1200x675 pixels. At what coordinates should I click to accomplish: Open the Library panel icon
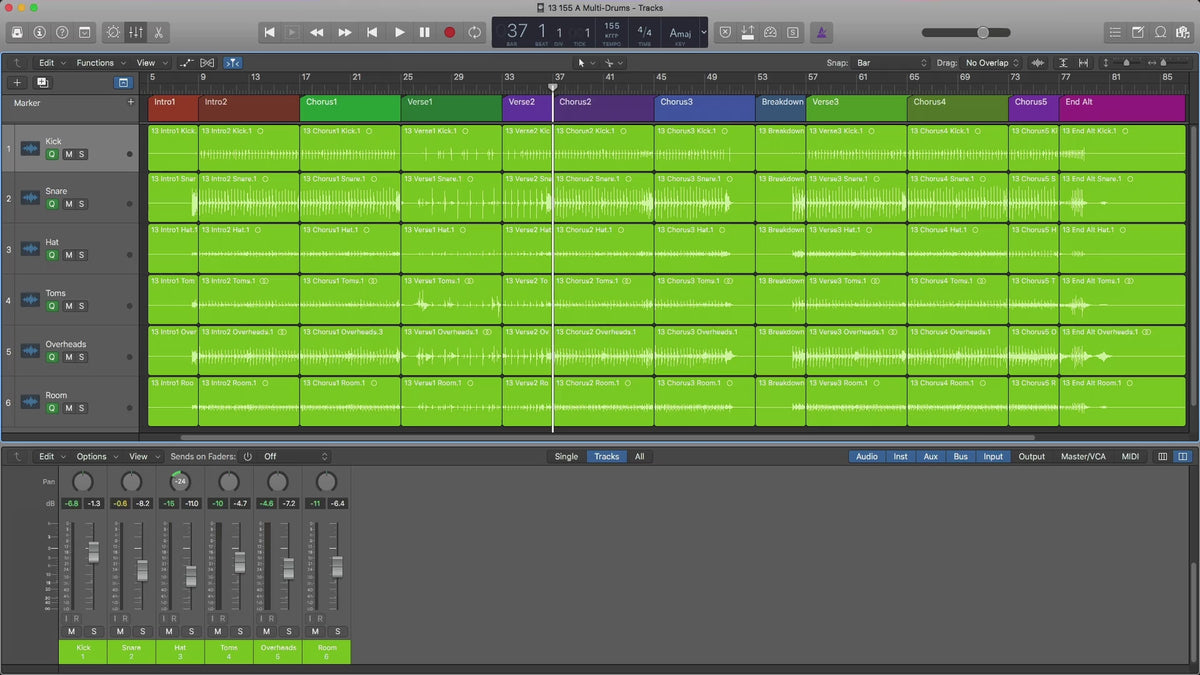[x=17, y=32]
